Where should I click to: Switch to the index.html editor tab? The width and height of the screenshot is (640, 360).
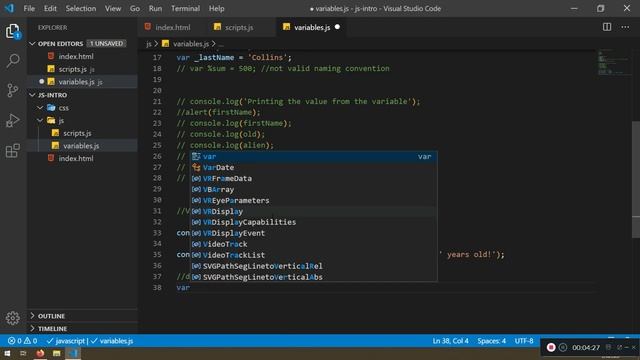click(173, 27)
